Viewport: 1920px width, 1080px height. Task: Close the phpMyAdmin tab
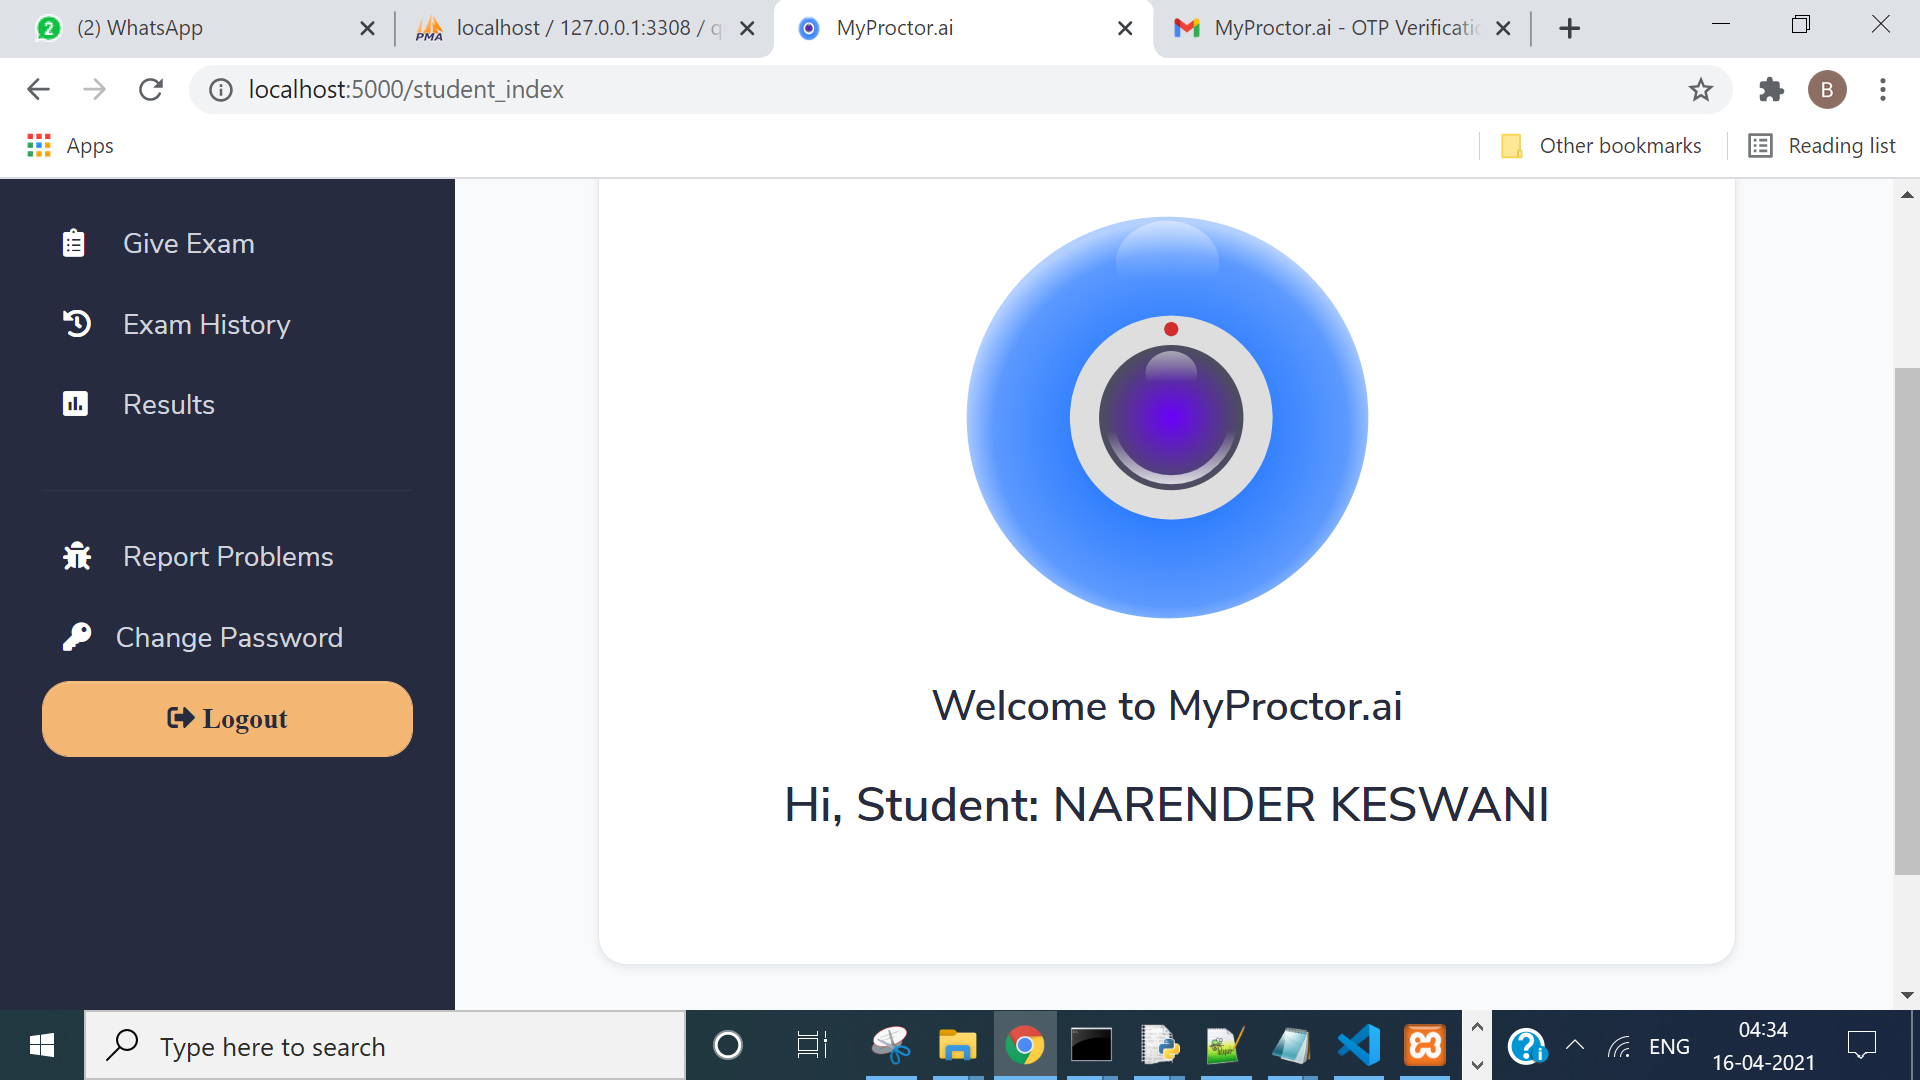pos(747,29)
